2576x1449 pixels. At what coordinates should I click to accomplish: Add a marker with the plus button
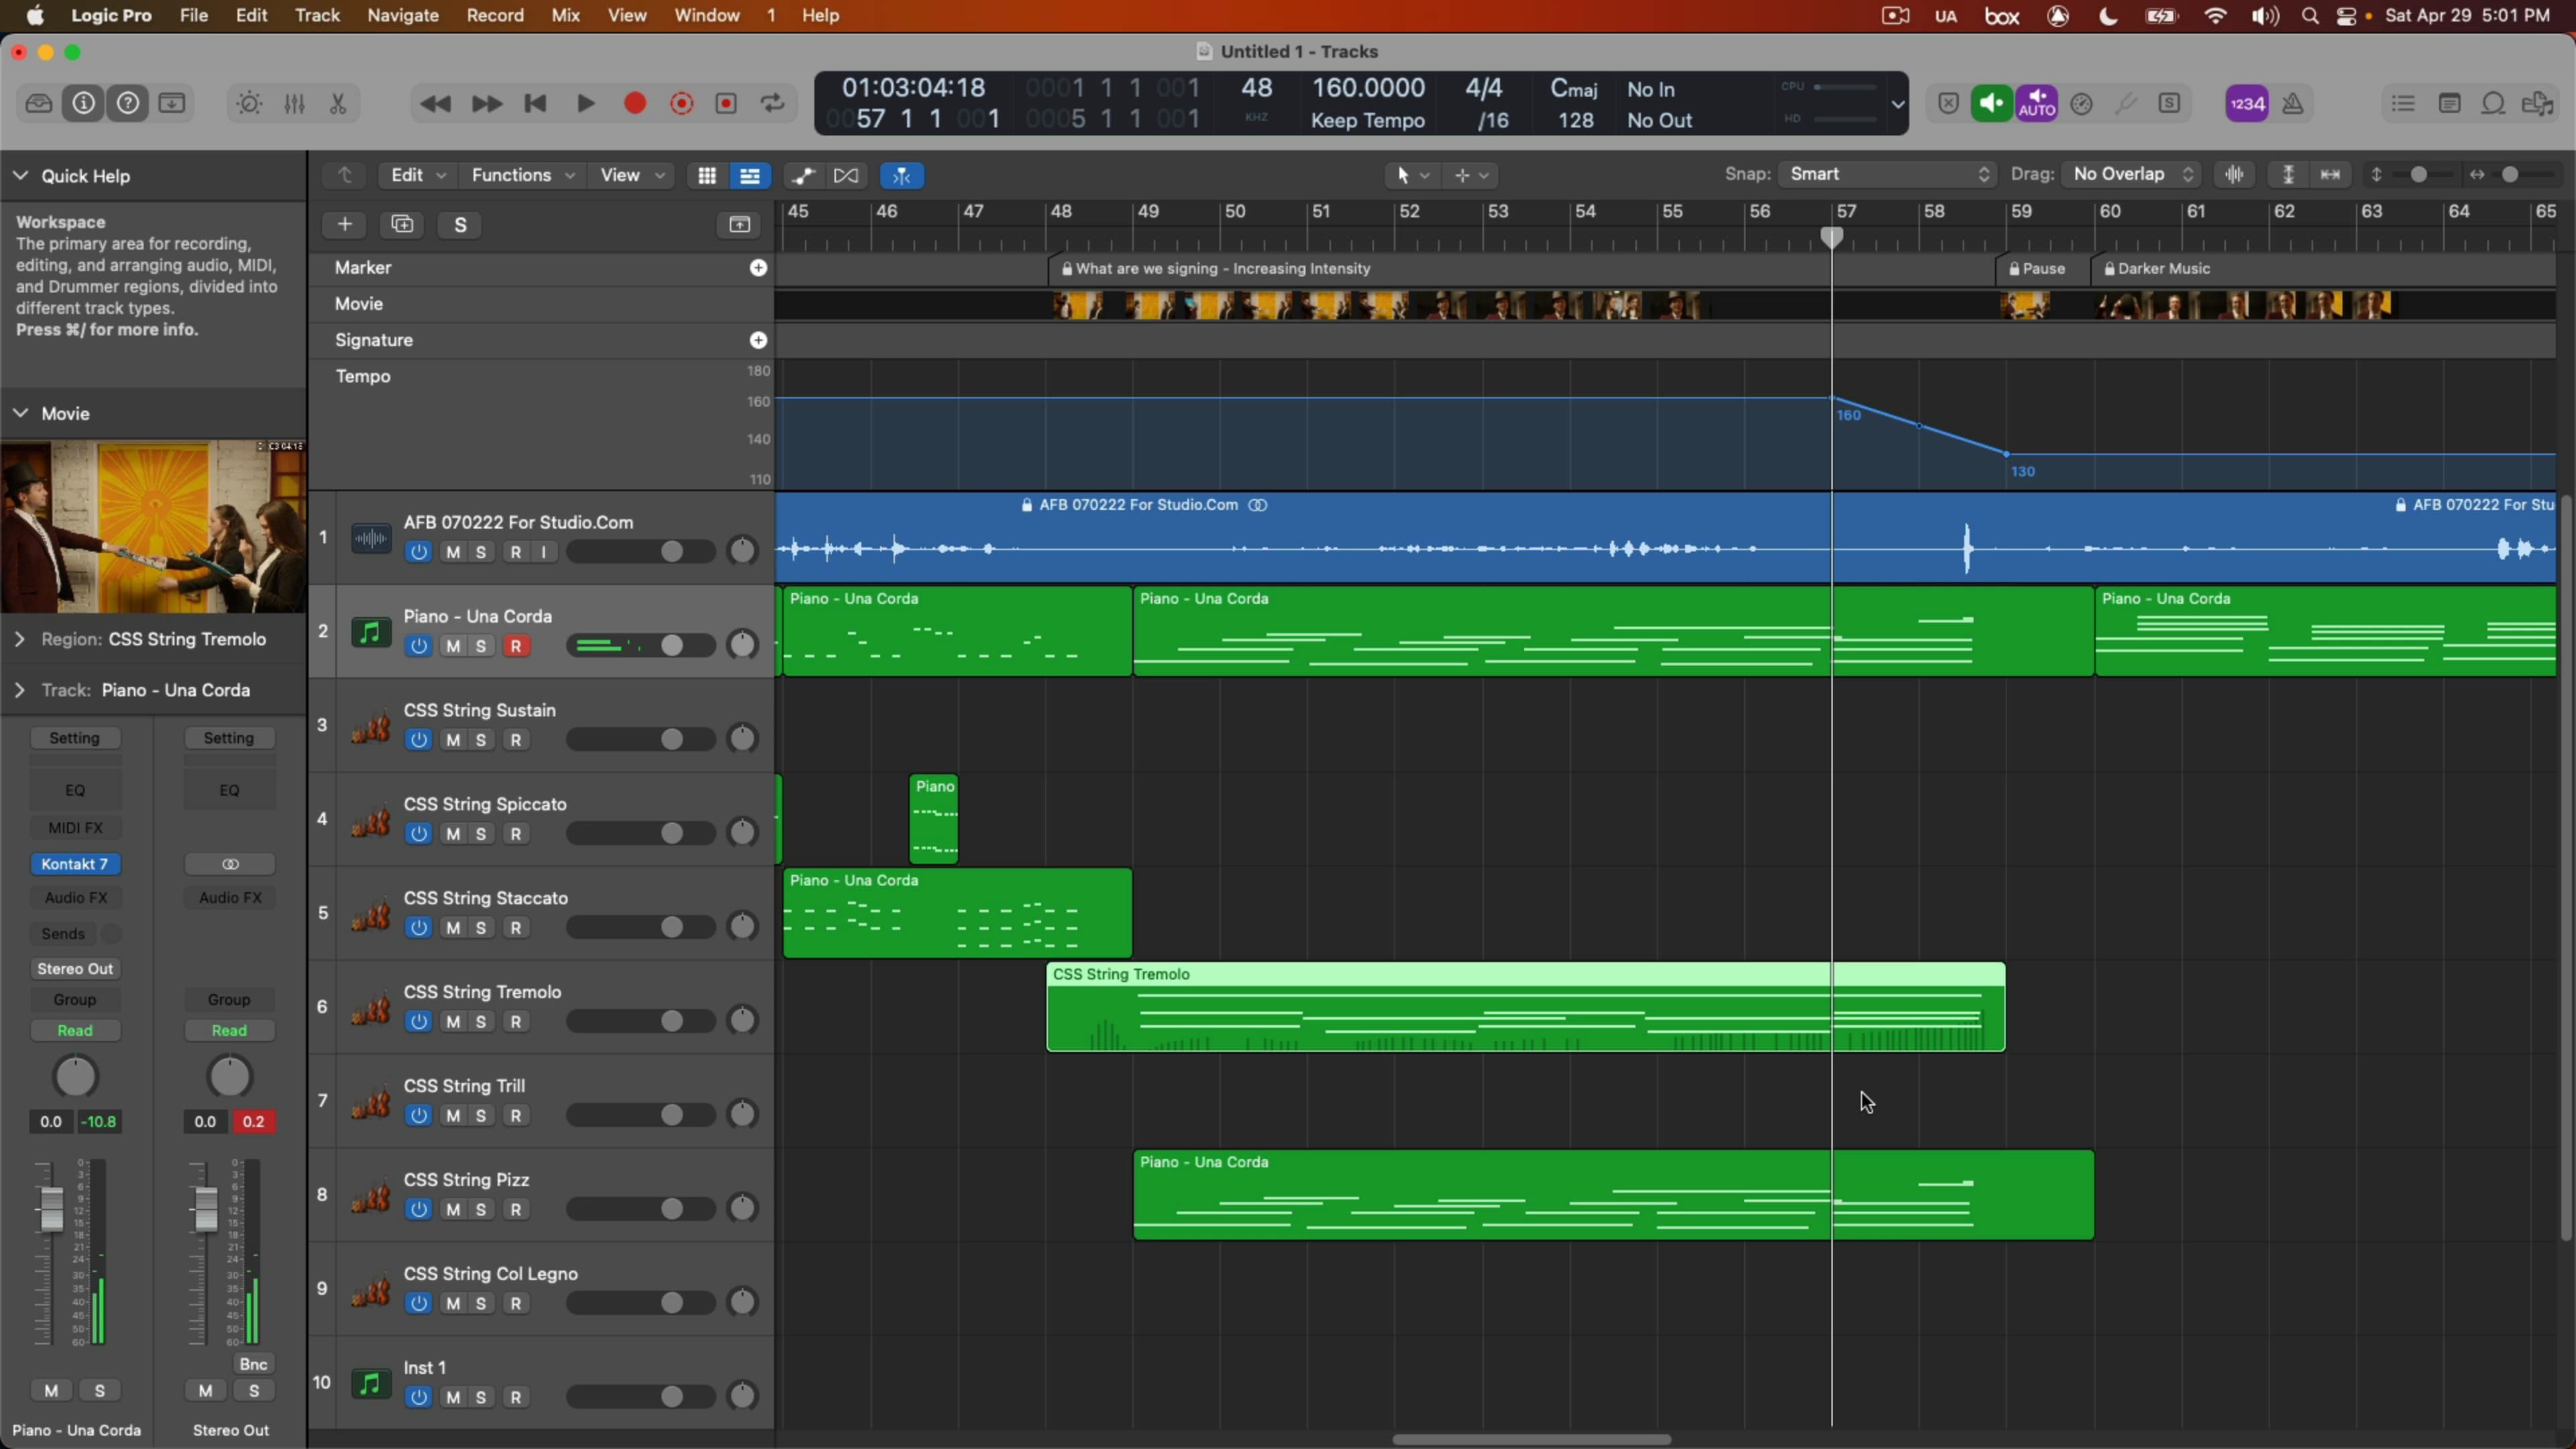759,267
